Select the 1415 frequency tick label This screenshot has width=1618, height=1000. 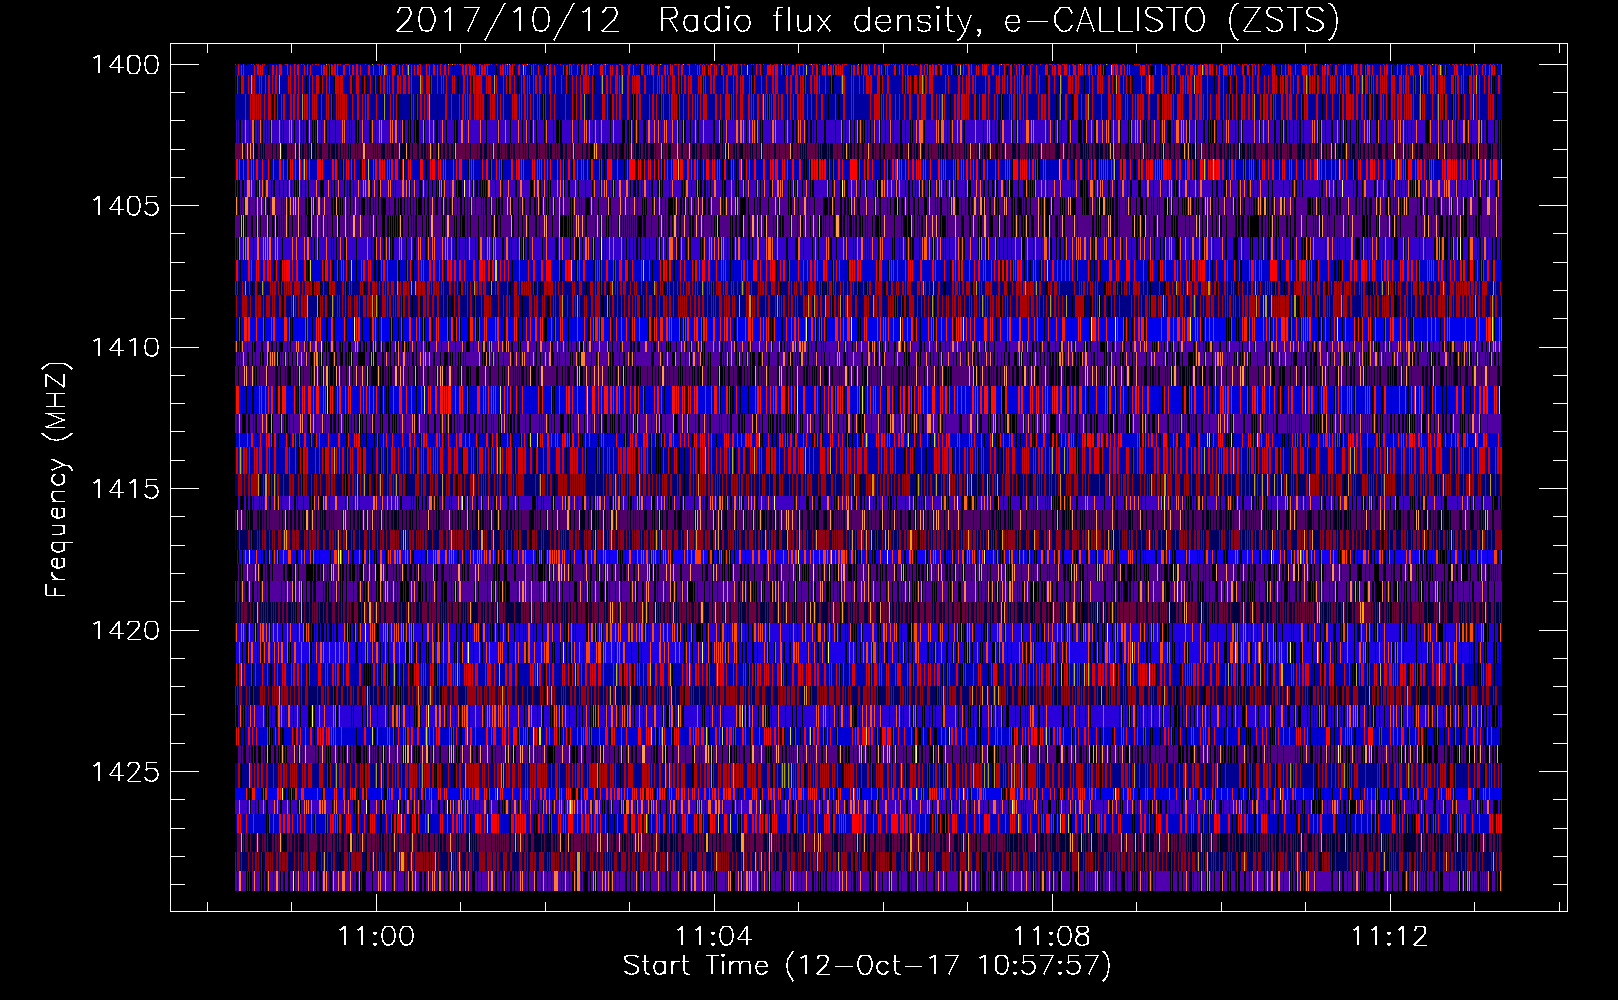click(125, 489)
